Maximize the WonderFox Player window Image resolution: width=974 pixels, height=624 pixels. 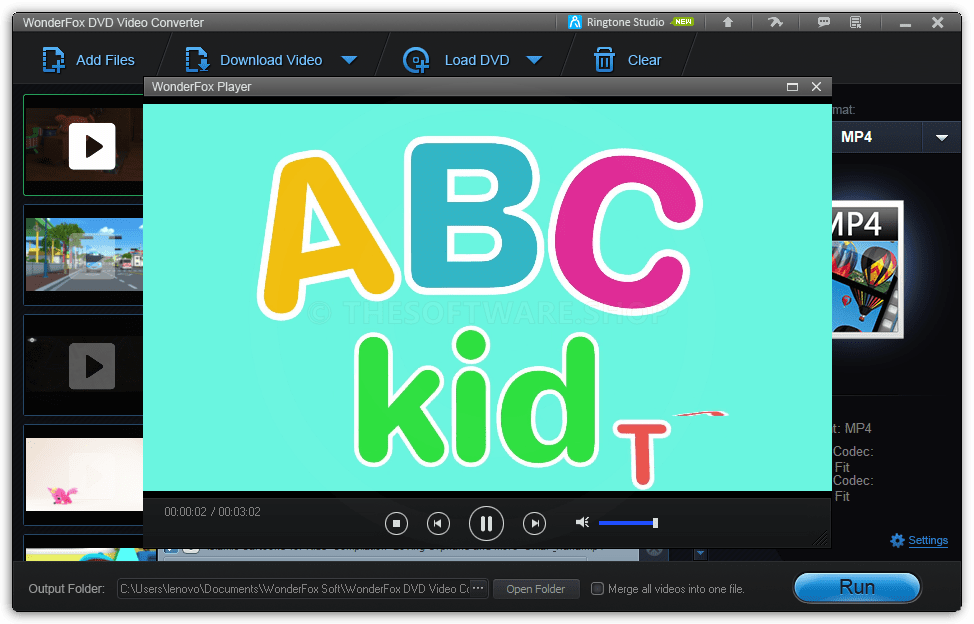[x=792, y=87]
